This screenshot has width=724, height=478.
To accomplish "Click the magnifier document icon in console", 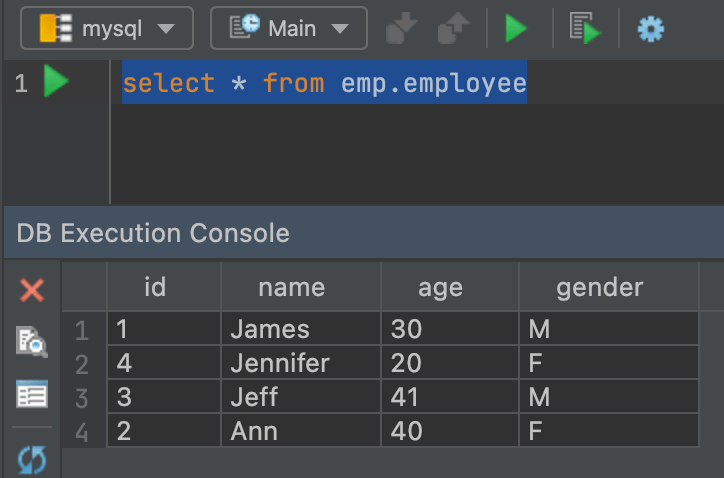I will coord(32,341).
